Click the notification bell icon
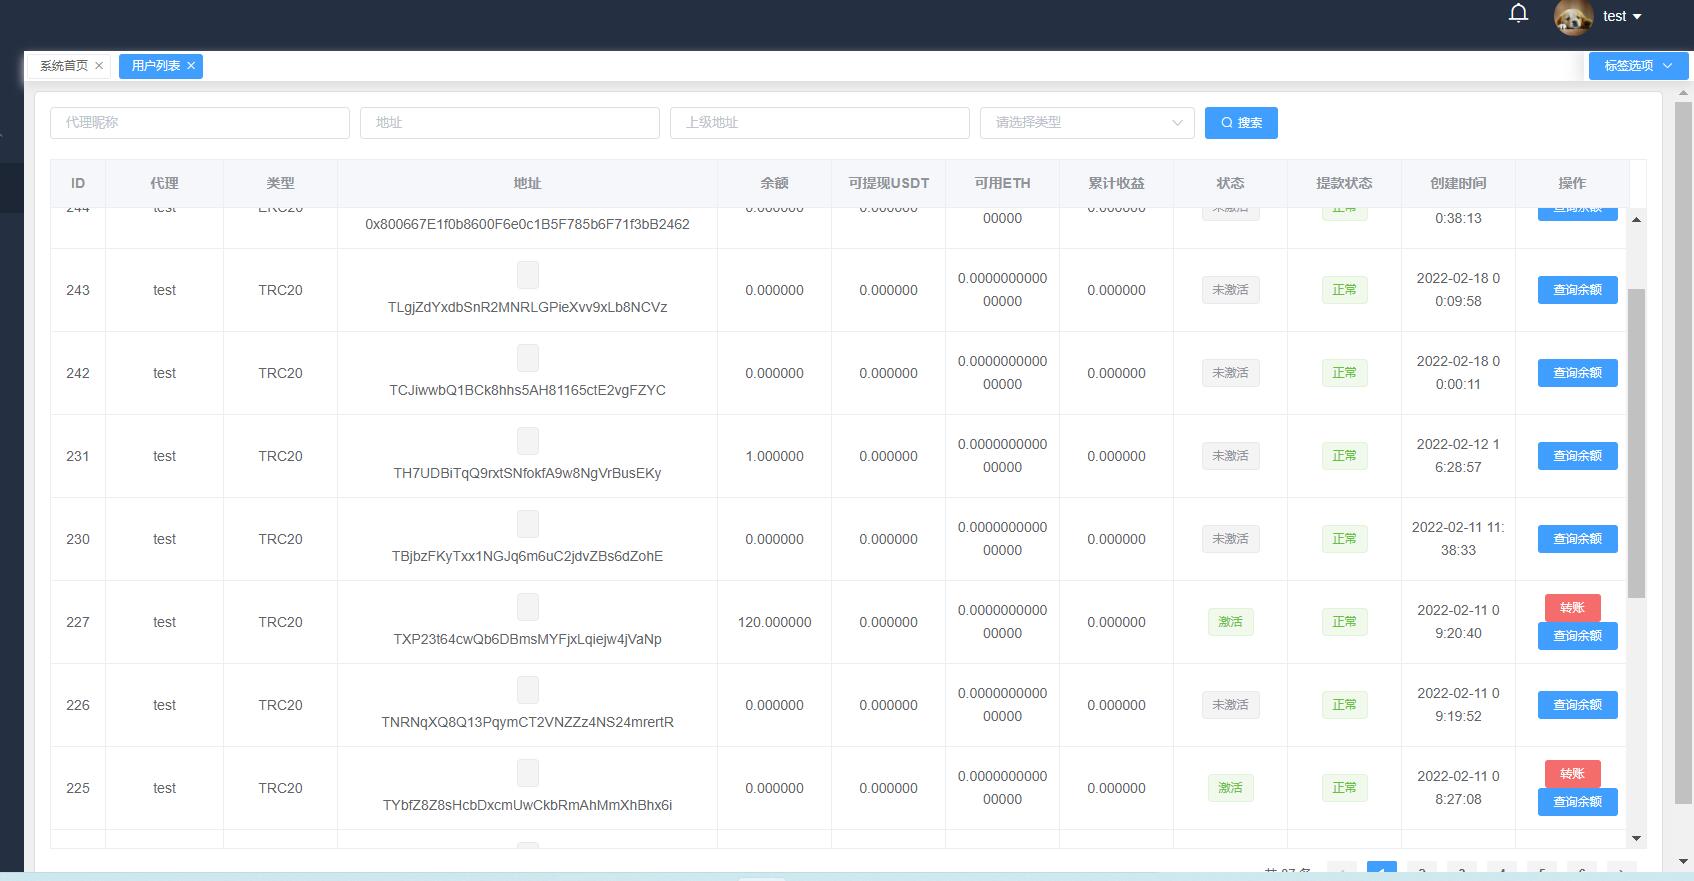 coord(1518,14)
